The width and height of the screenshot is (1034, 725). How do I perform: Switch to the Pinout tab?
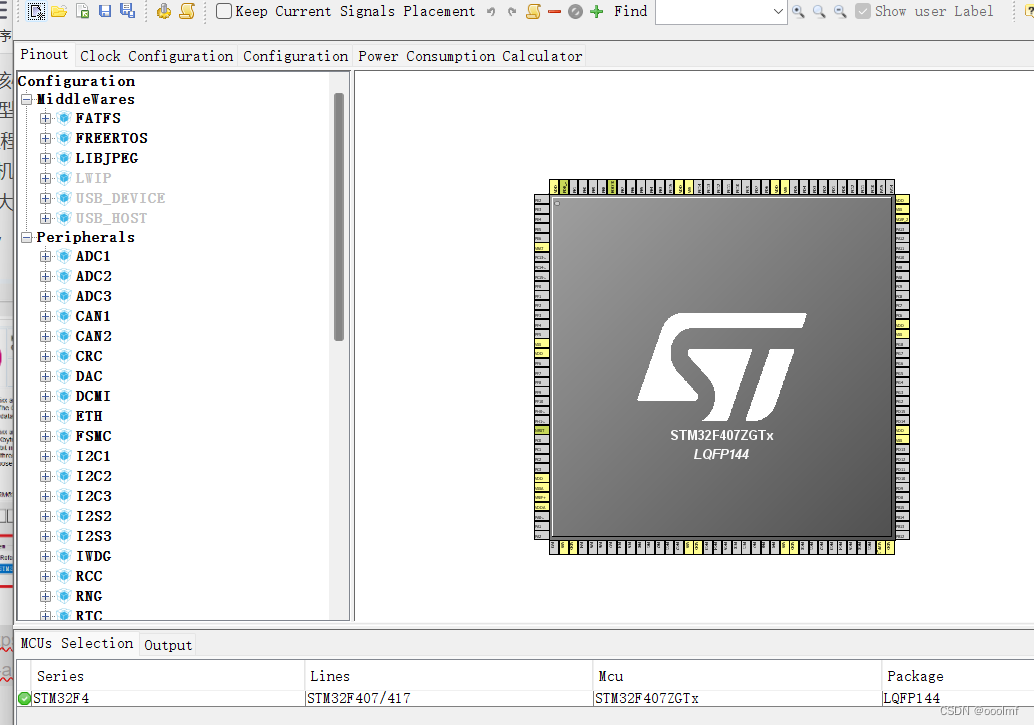coord(44,55)
